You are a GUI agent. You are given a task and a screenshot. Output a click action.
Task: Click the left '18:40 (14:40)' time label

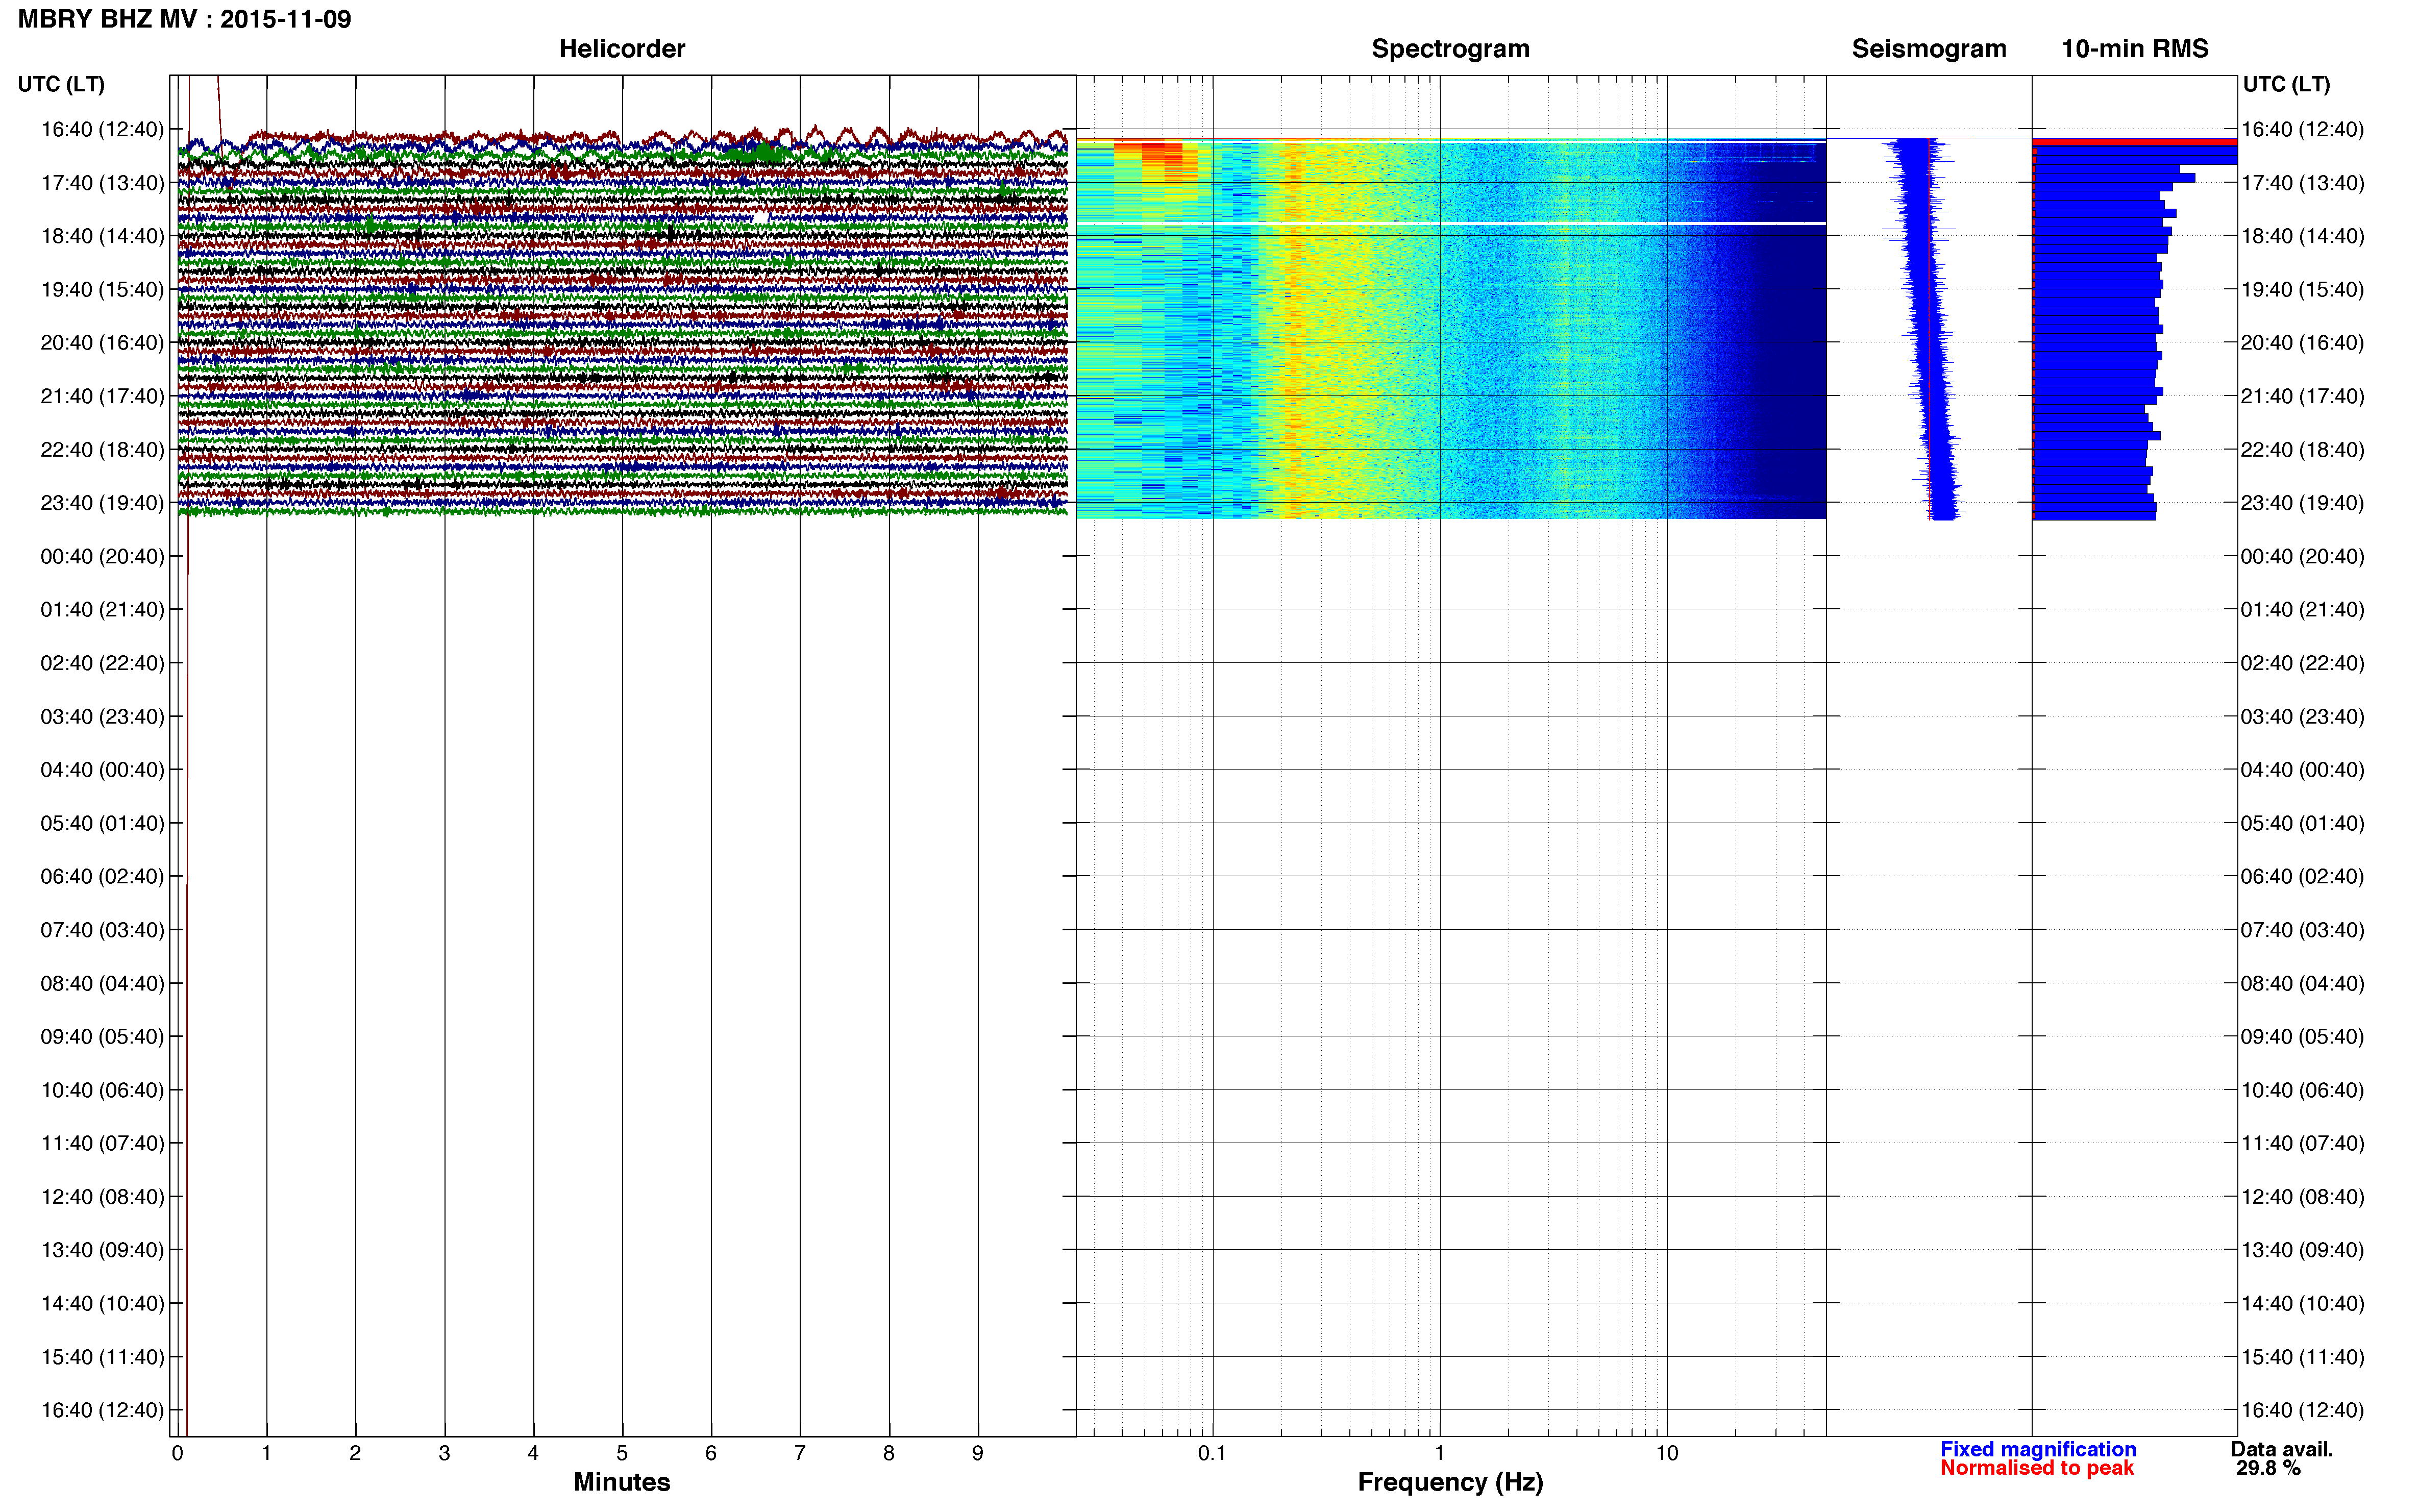coord(102,236)
